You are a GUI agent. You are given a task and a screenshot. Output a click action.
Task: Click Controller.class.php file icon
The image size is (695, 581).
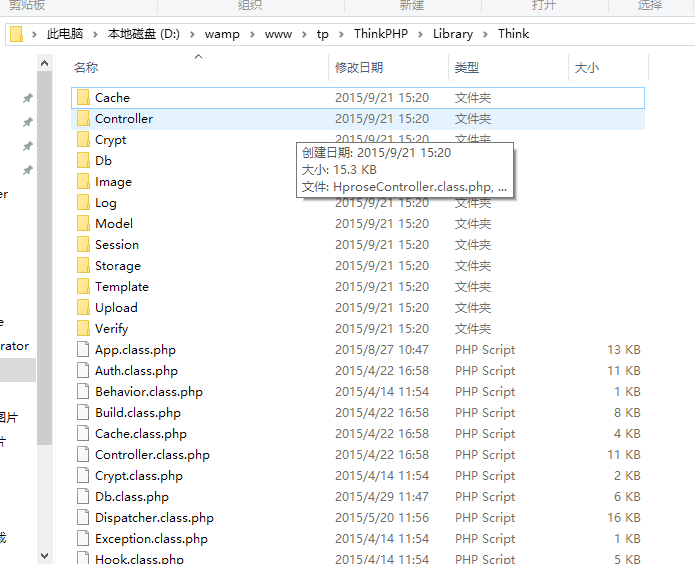(83, 455)
